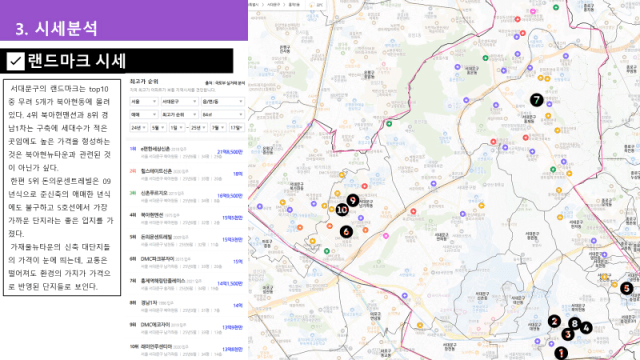Expand the 최고가 순위 sort dropdown

click(x=179, y=114)
